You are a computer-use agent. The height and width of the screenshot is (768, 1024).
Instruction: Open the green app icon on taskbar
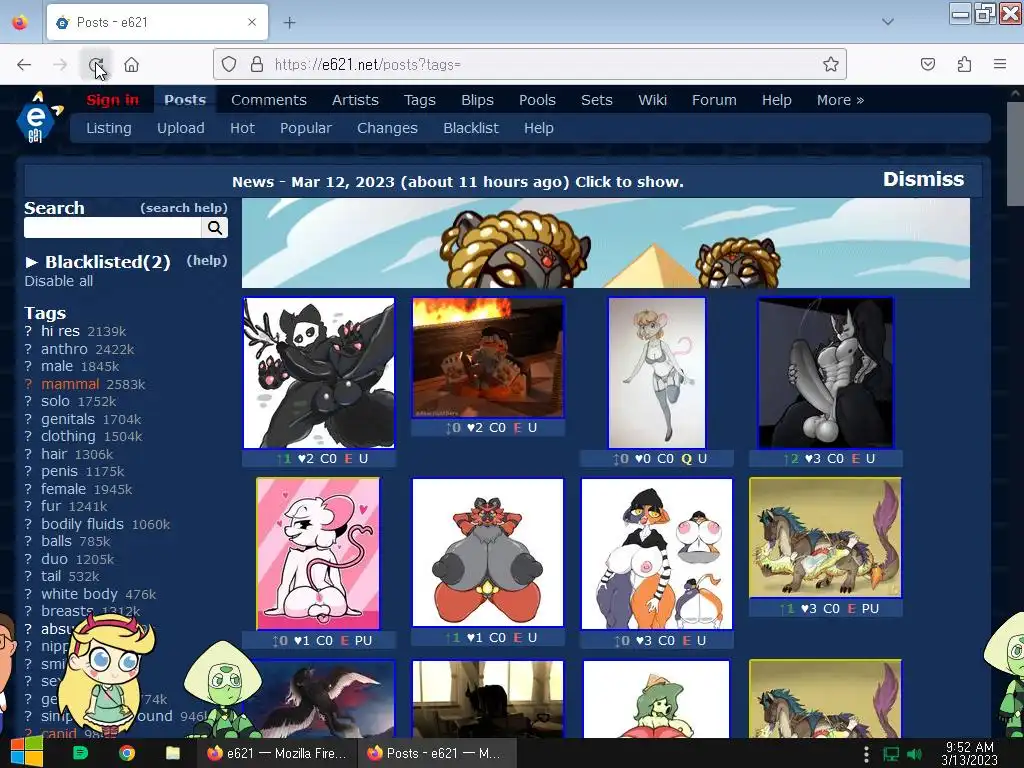pyautogui.click(x=80, y=753)
